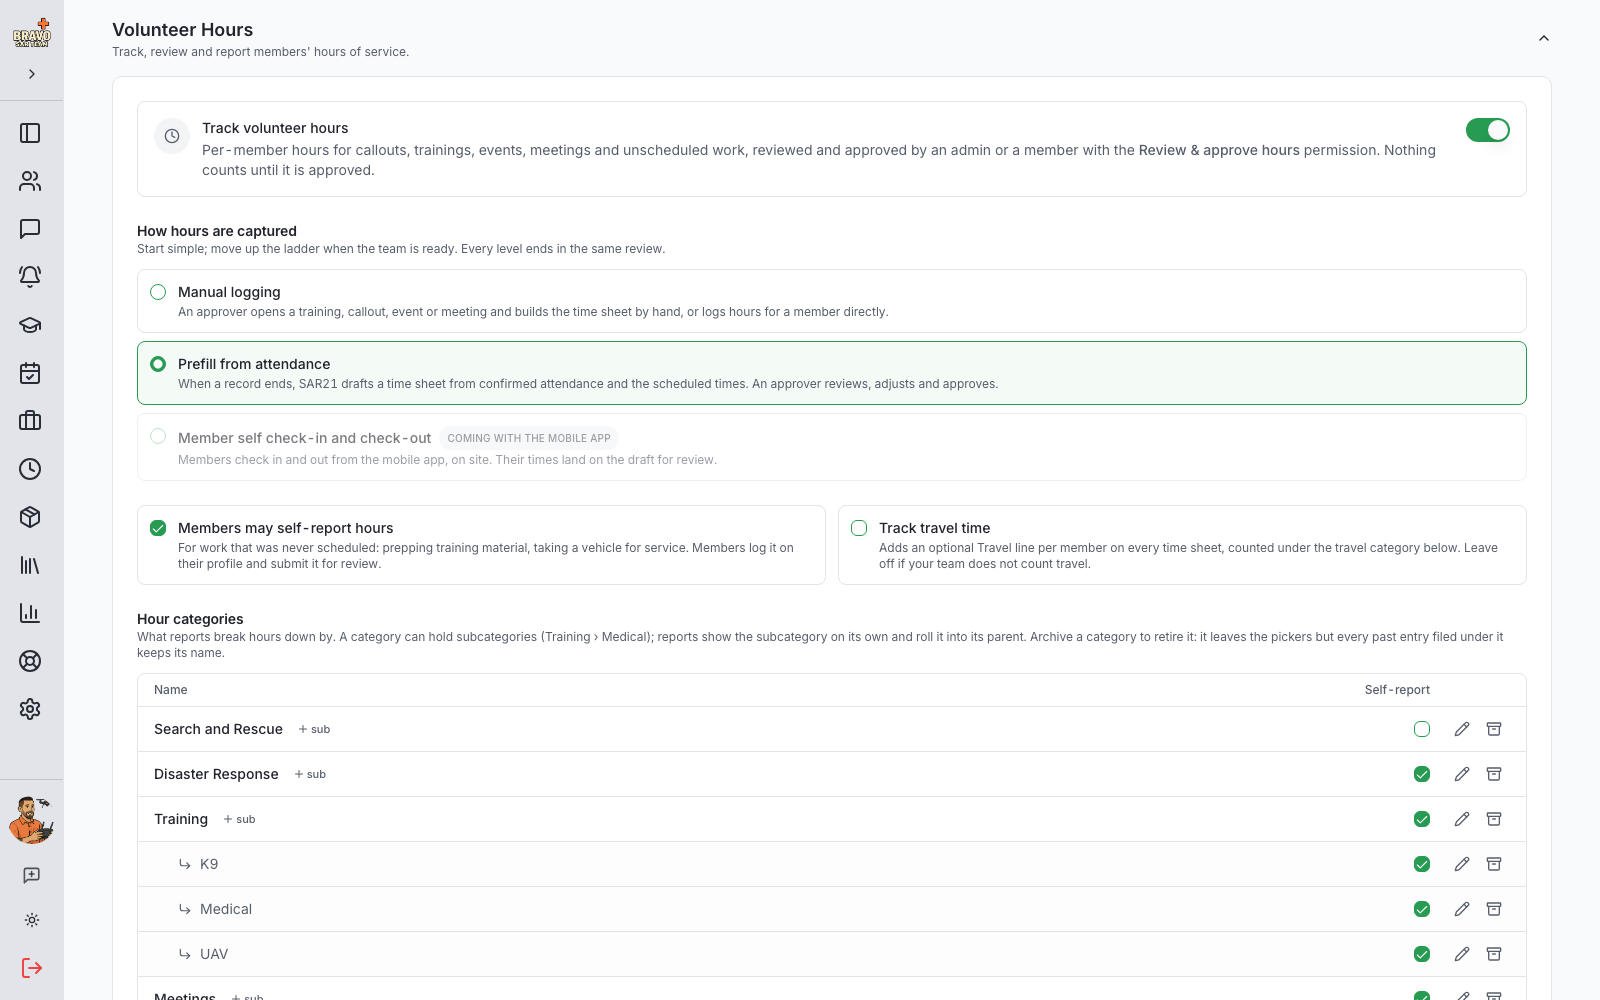
Task: Archive the Medical subcategory
Action: tap(1494, 909)
